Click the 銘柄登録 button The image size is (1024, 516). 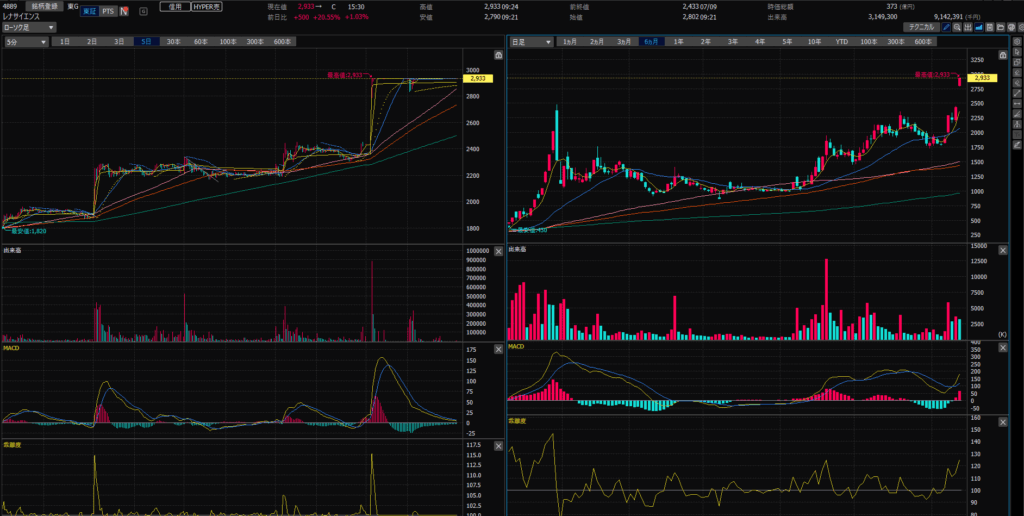click(x=44, y=6)
